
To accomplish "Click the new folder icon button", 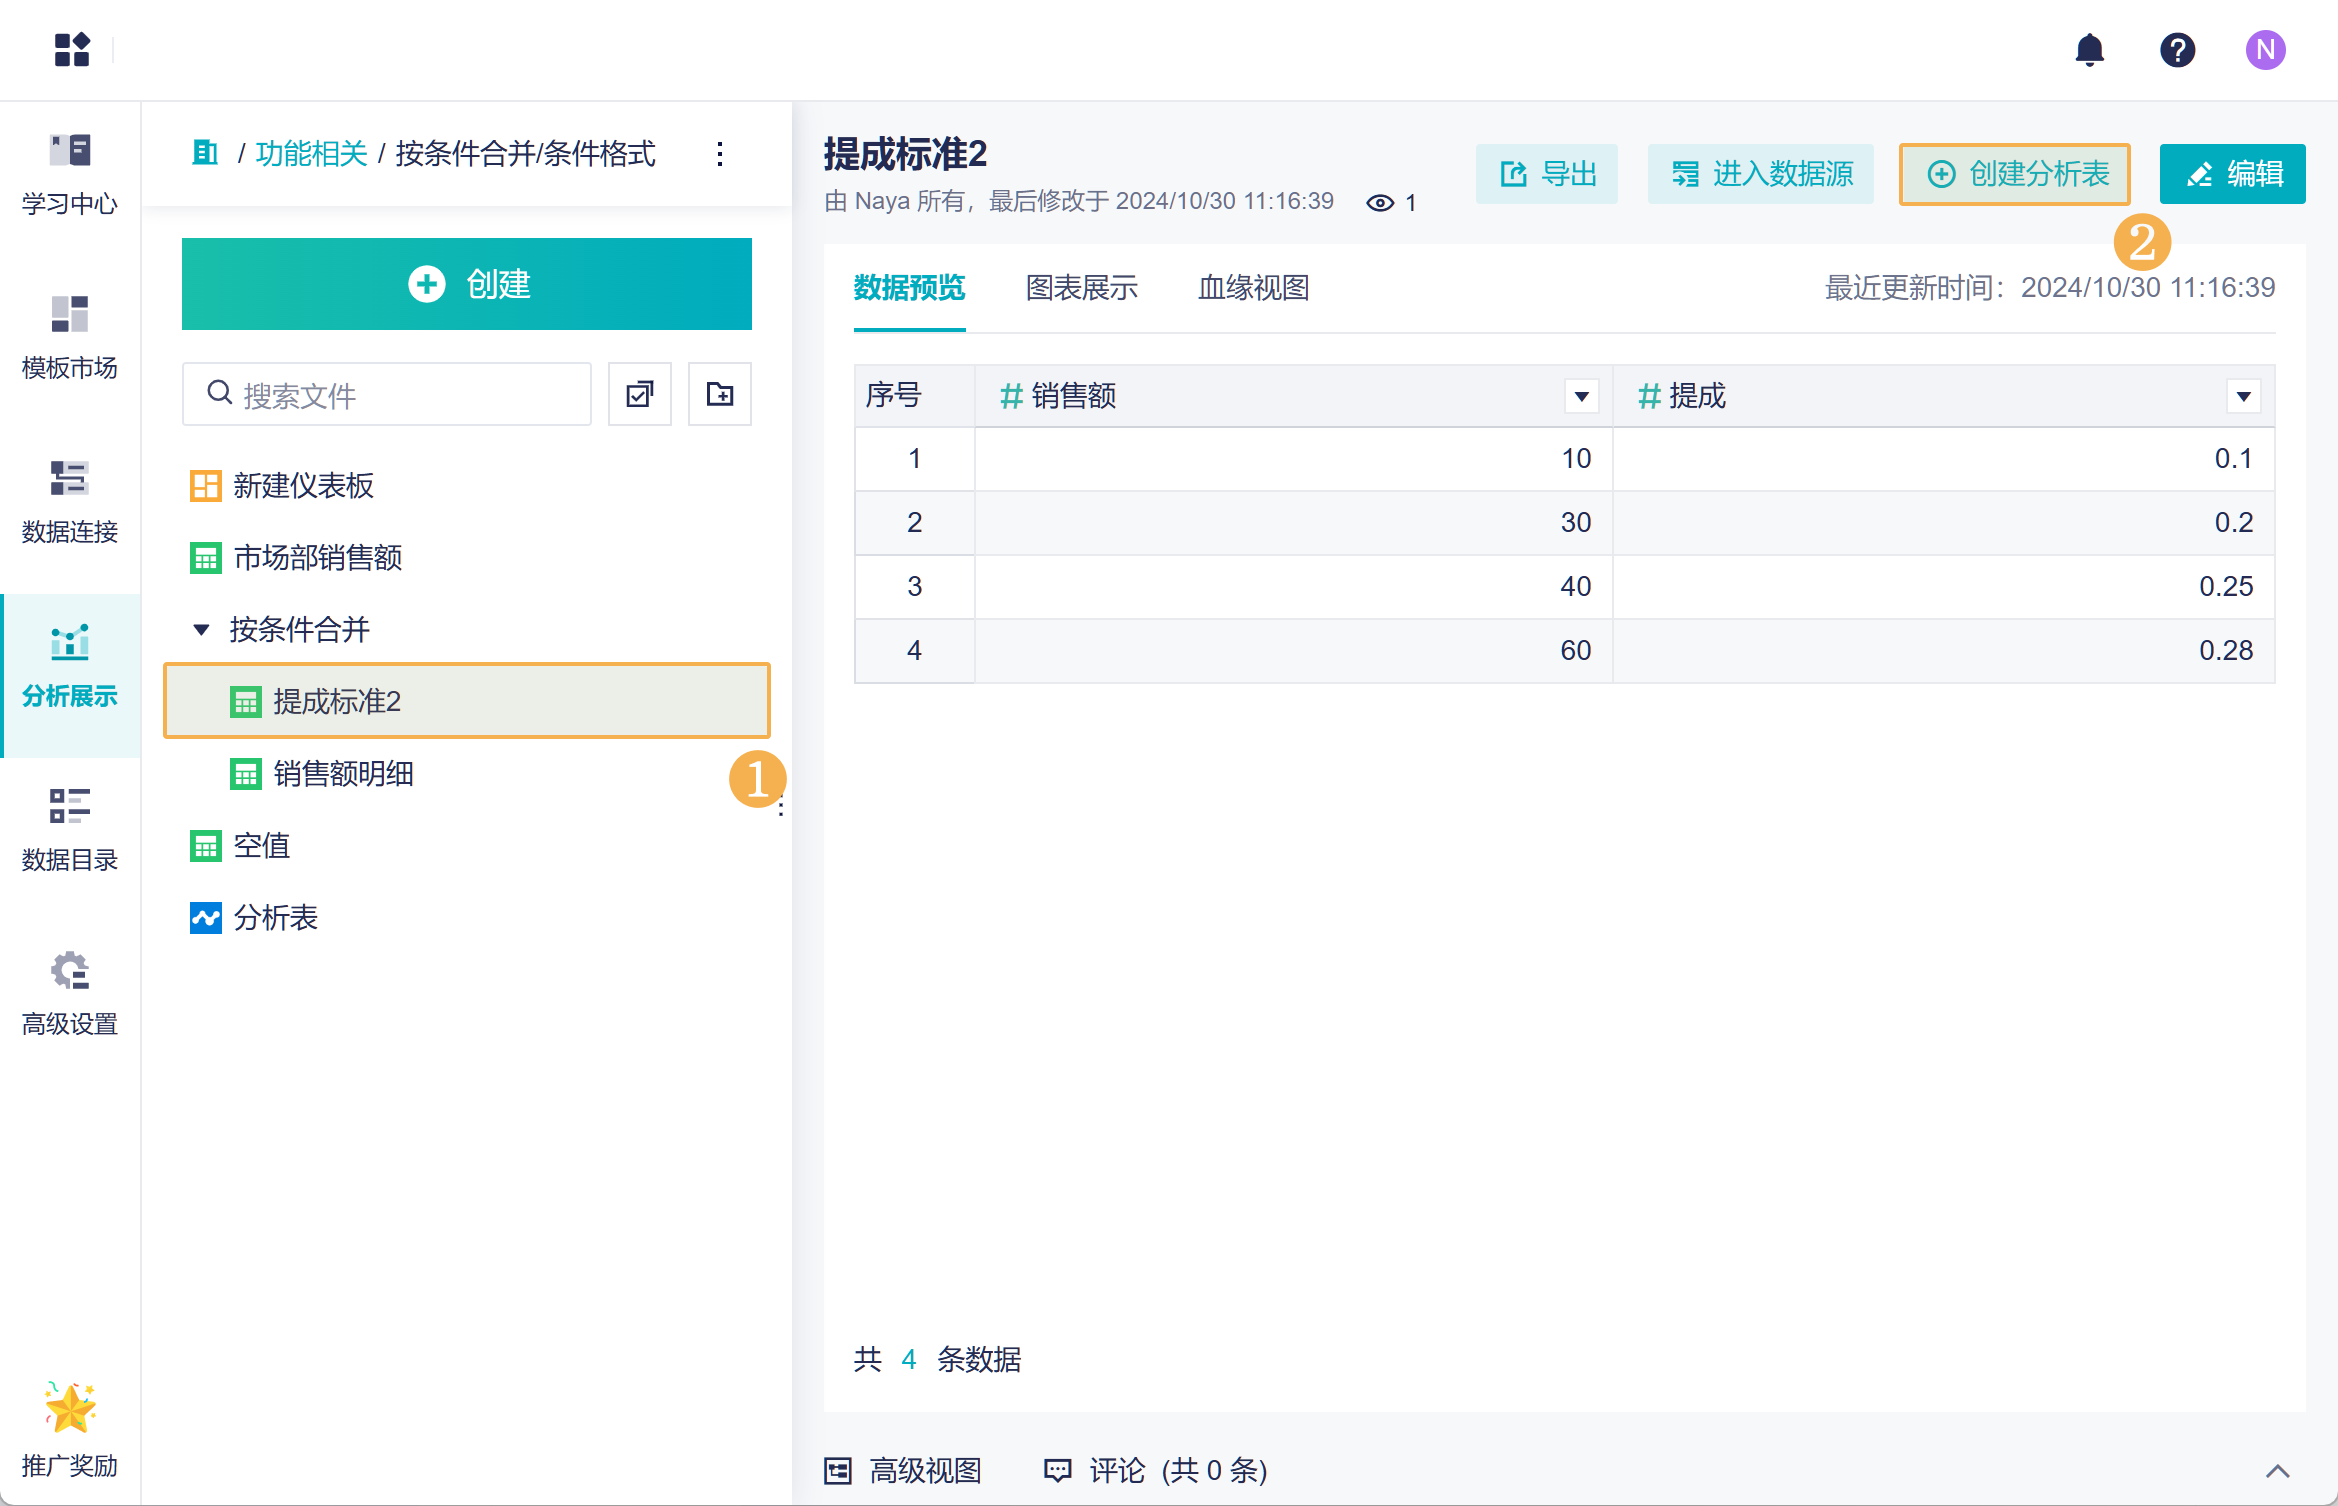I will (x=719, y=394).
